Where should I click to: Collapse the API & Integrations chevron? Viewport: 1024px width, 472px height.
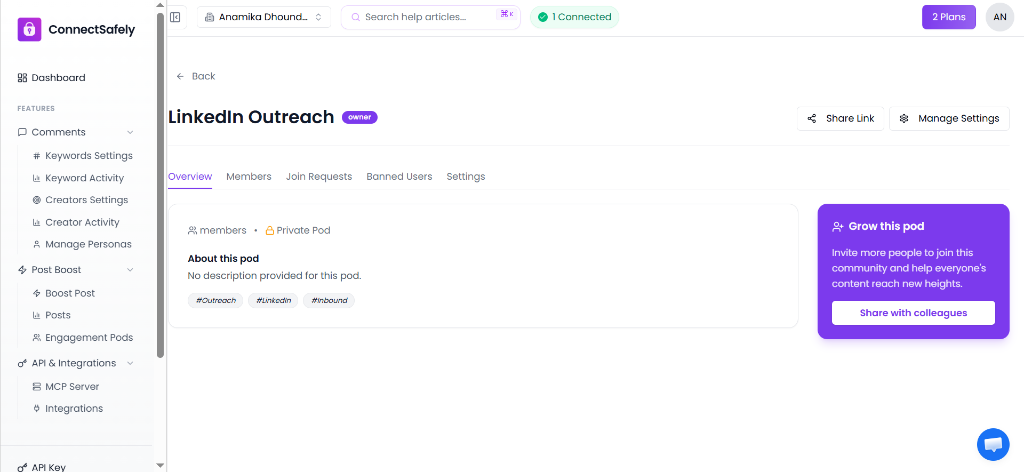(130, 363)
